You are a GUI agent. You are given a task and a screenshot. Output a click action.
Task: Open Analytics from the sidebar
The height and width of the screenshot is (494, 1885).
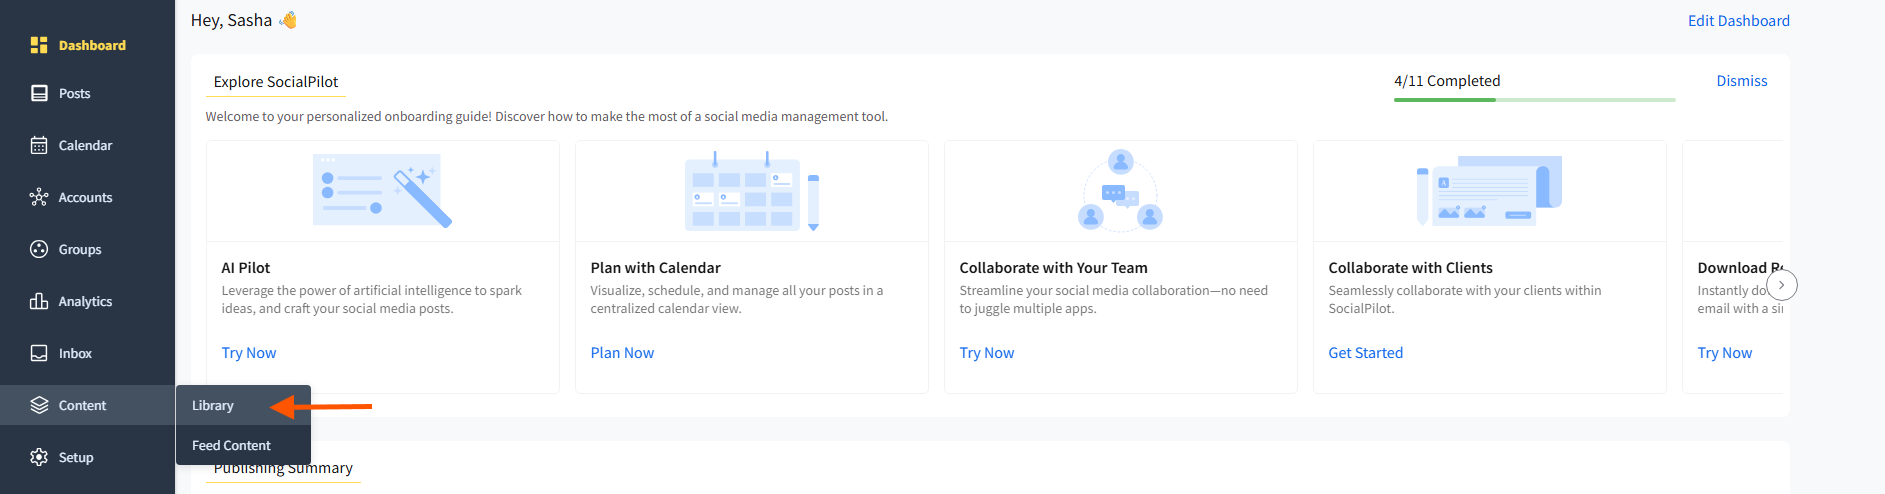click(x=85, y=301)
